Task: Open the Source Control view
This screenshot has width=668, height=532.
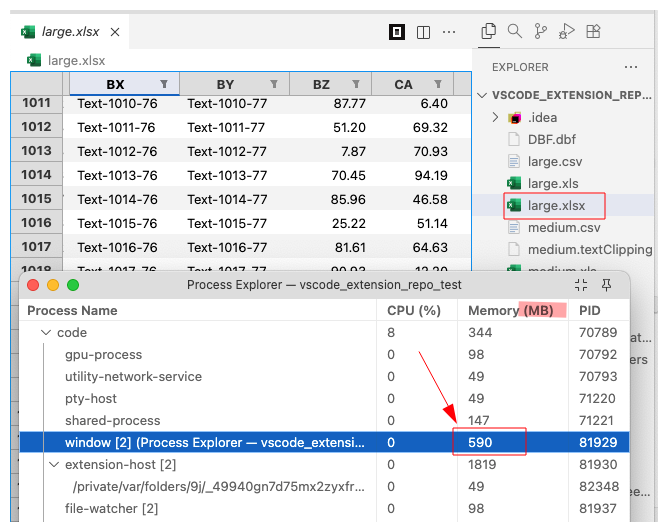Action: click(x=541, y=31)
